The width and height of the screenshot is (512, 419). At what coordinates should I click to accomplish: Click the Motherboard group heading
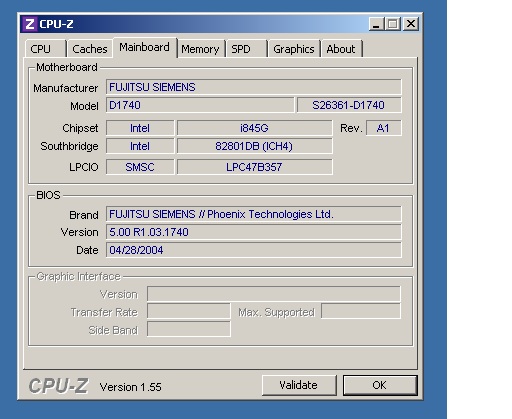(67, 67)
